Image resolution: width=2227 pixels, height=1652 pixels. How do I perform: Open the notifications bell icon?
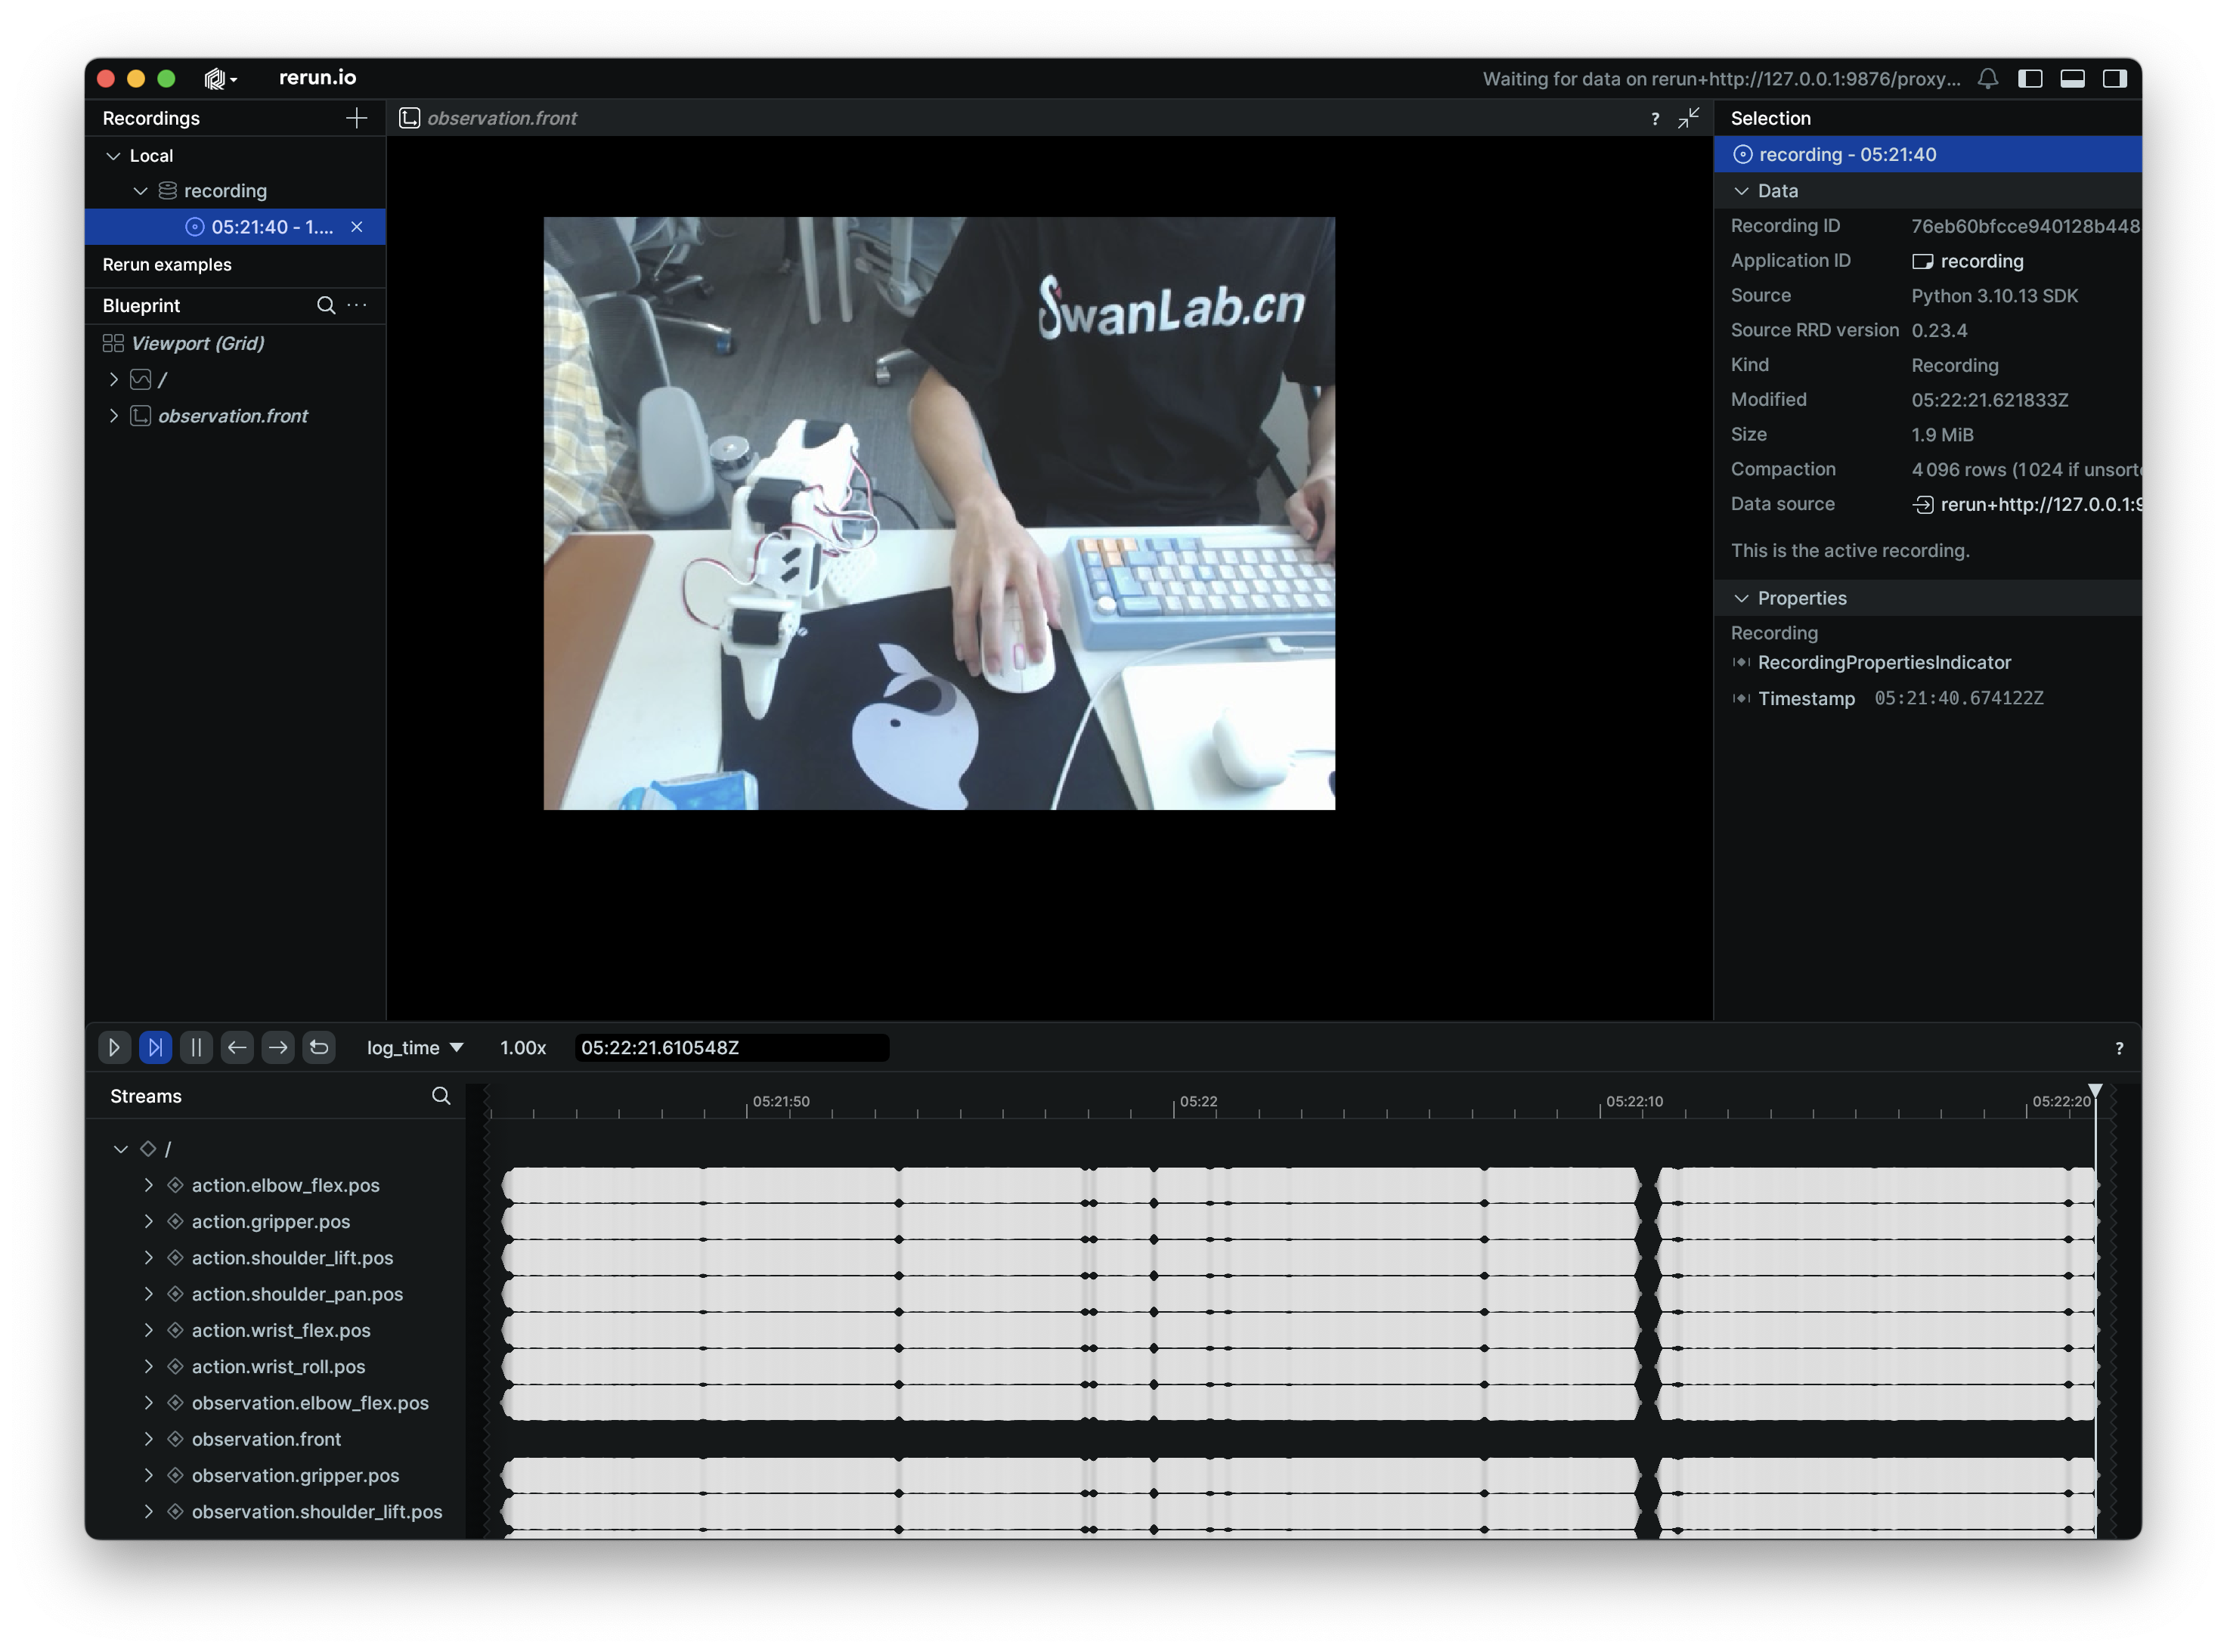tap(1987, 78)
